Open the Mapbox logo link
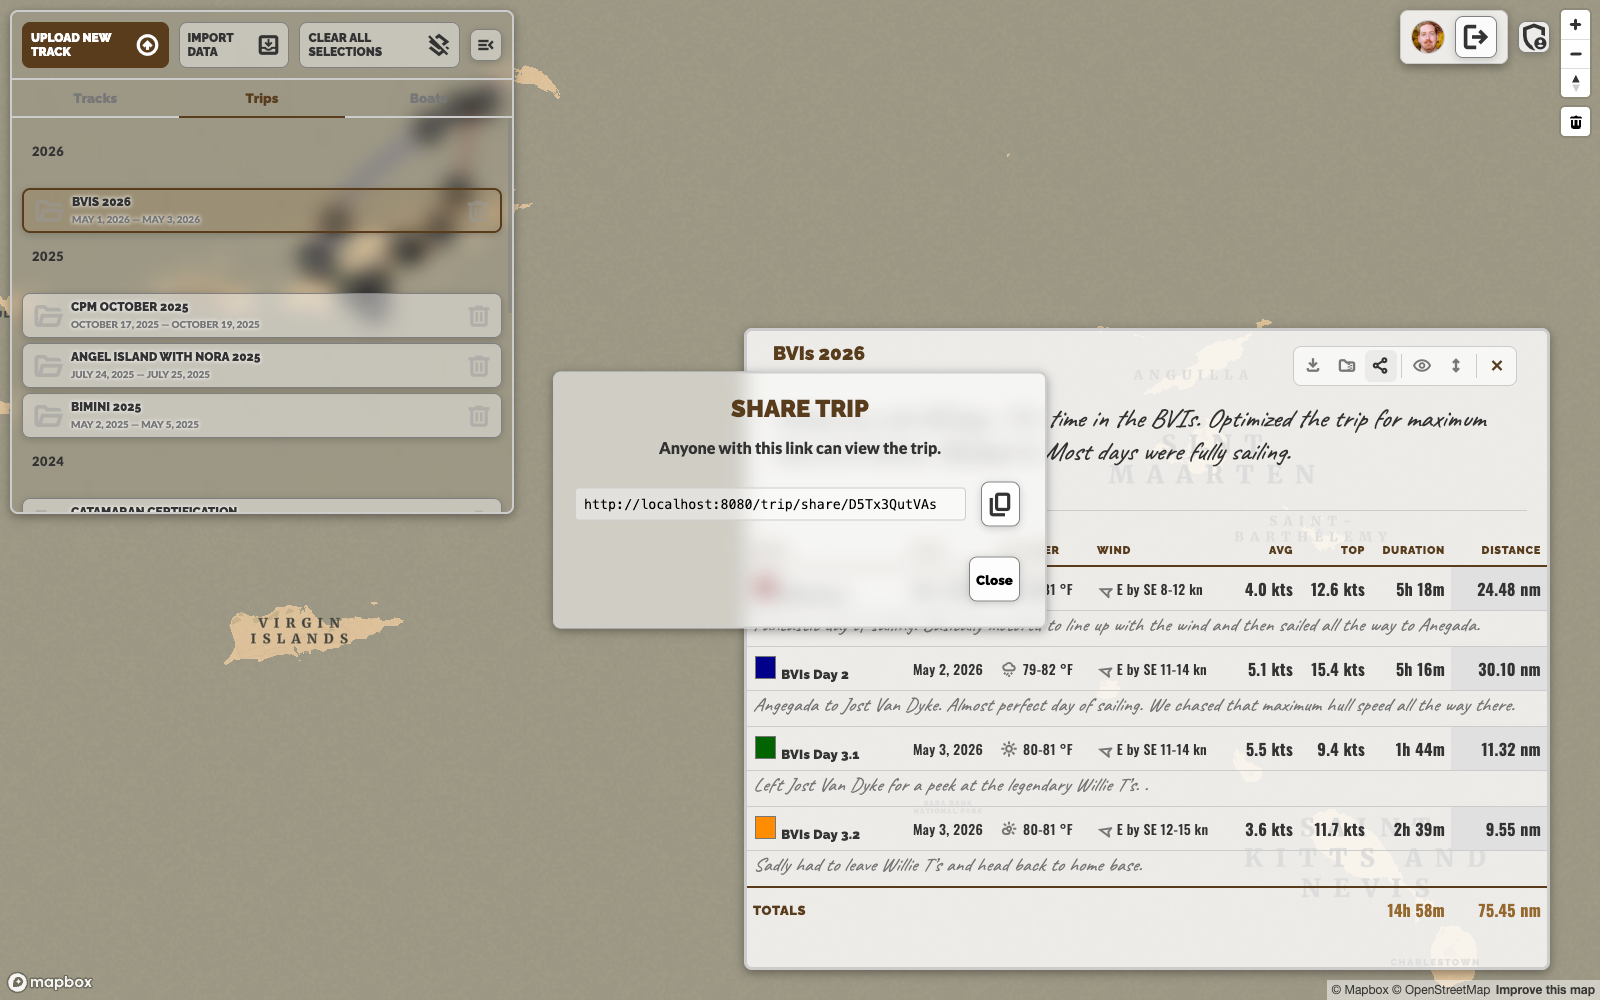This screenshot has height=1000, width=1600. point(51,982)
